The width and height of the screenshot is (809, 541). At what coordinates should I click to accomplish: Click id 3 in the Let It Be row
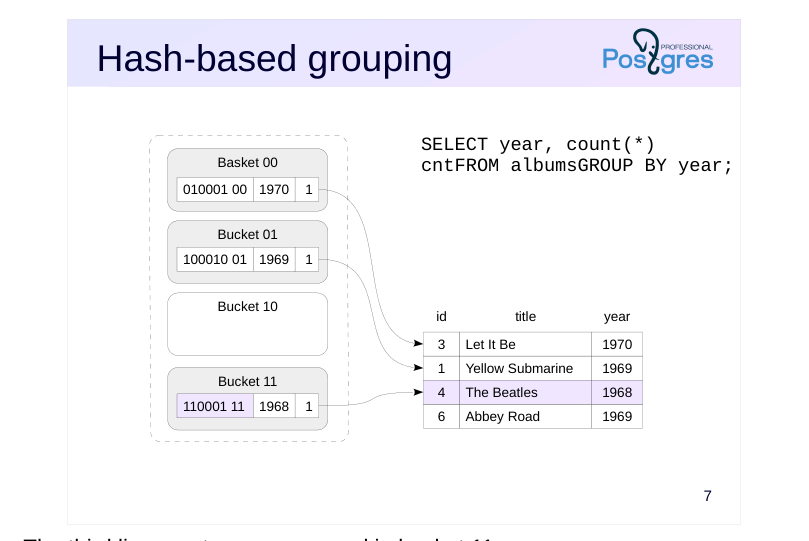coord(441,345)
